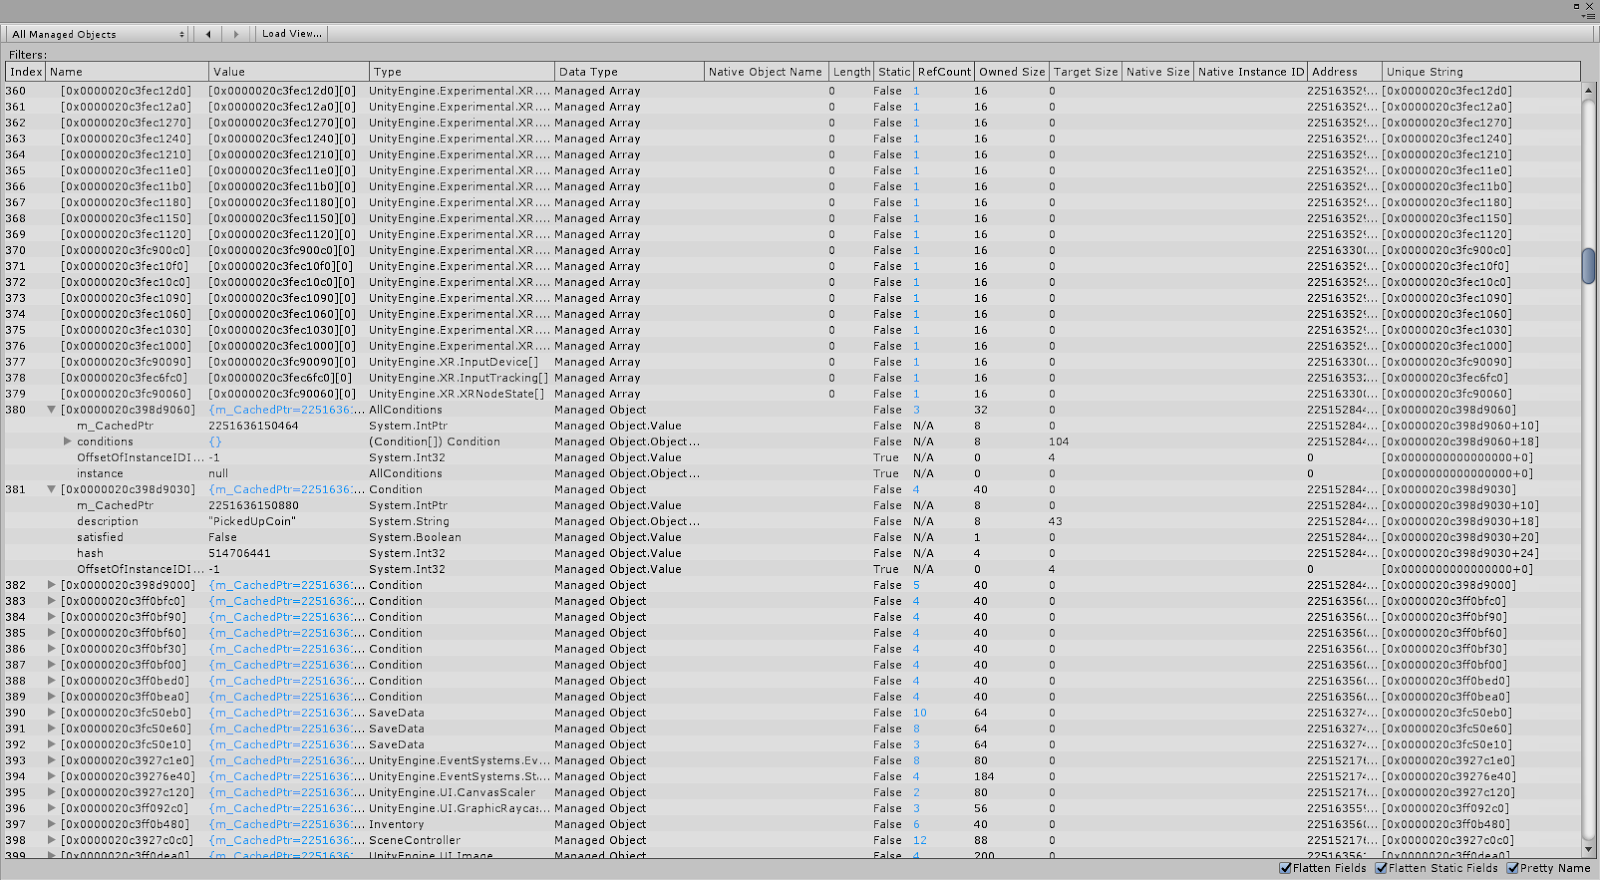Open the m_CachedPtr value link in row 380
The image size is (1600, 880).
point(285,410)
